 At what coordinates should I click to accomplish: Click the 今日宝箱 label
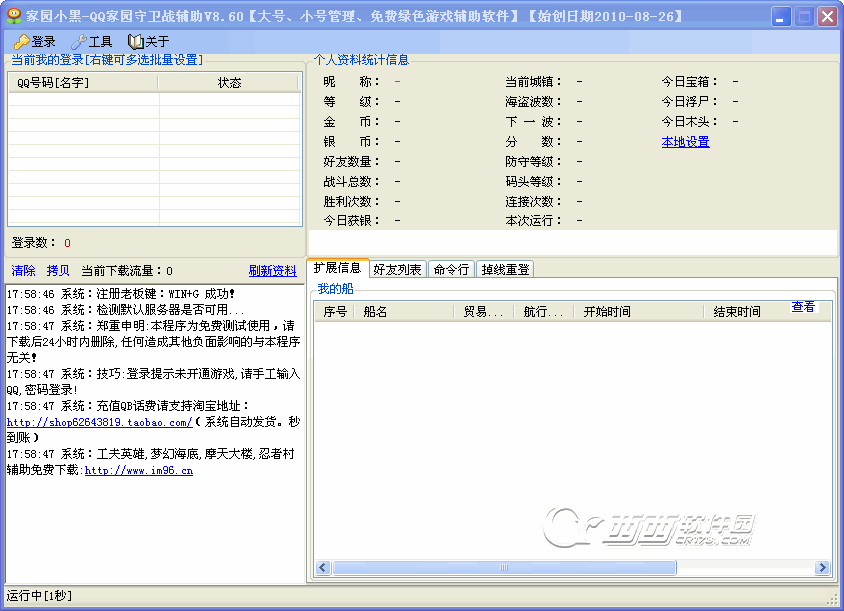690,82
